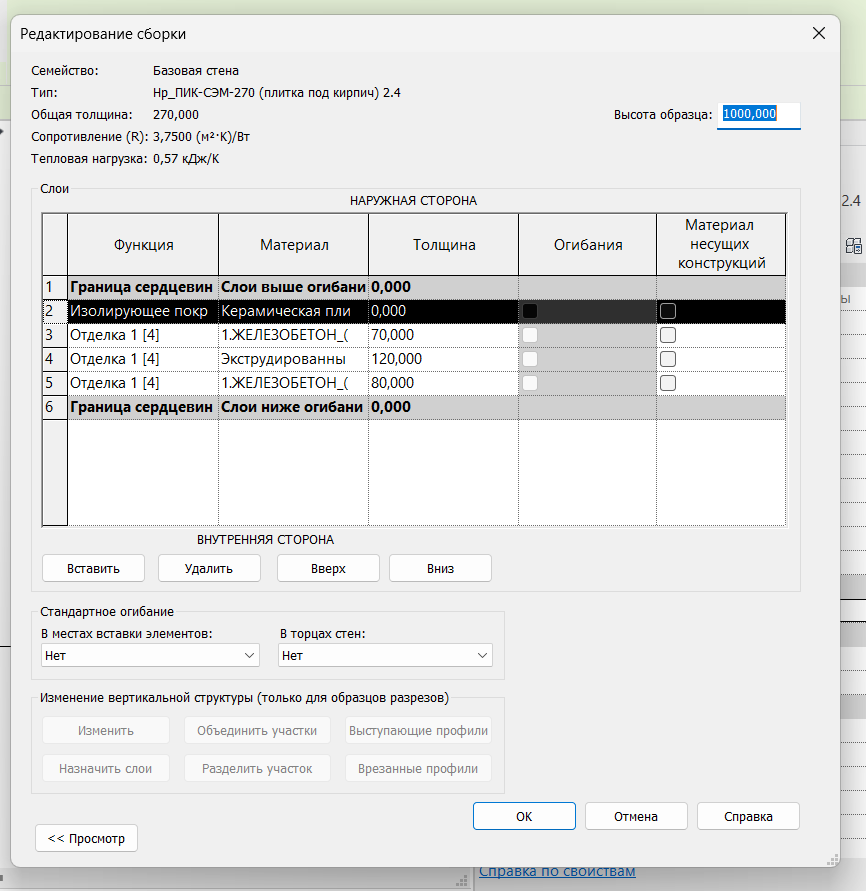This screenshot has width=866, height=891.
Task: Click the Удалить layer button
Action: (x=209, y=568)
